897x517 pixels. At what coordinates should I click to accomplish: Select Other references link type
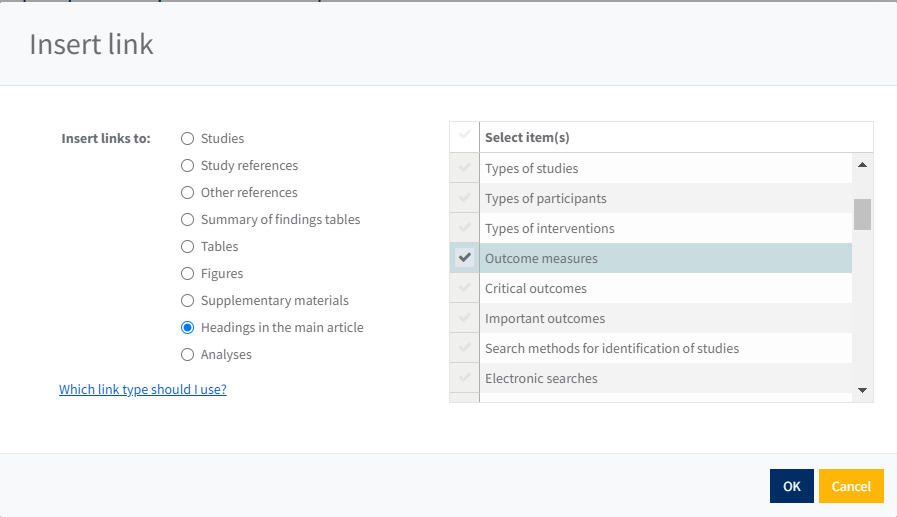pos(187,193)
